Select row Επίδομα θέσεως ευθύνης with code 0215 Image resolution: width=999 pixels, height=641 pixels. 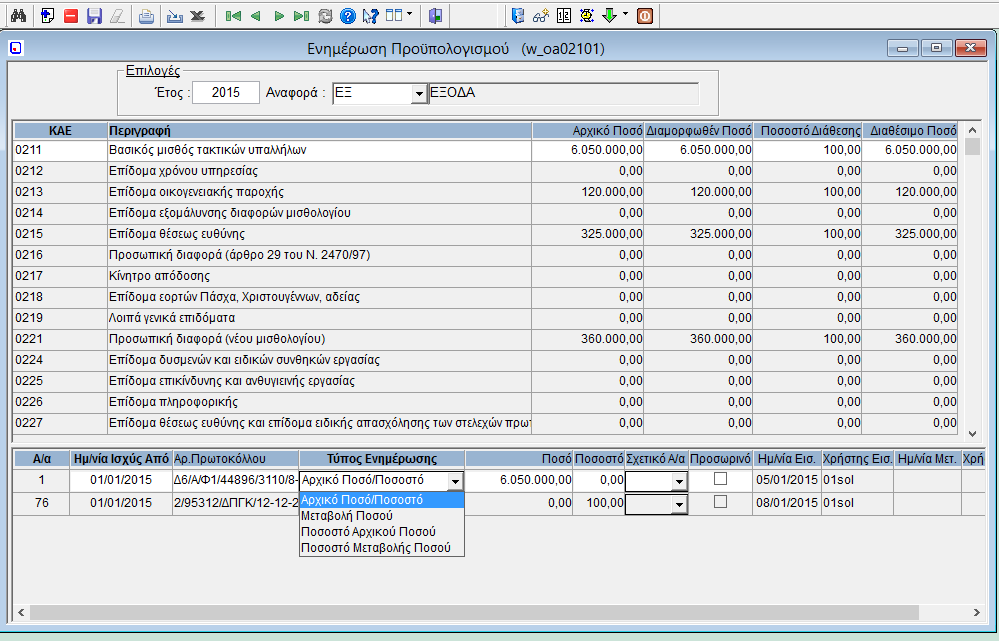click(485, 234)
